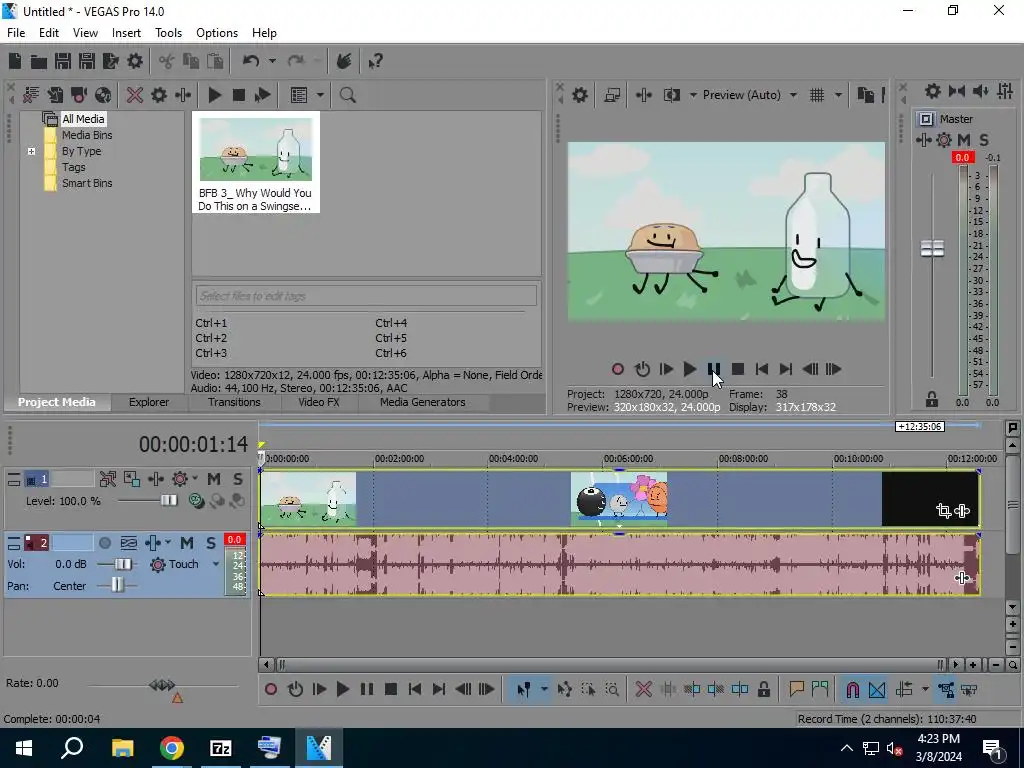Mute audio track 2
Image resolution: width=1024 pixels, height=768 pixels.
[x=187, y=543]
